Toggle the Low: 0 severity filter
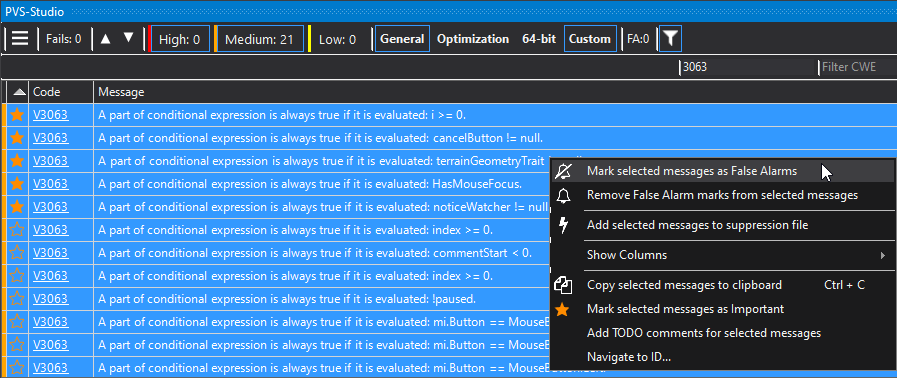Screen dimensions: 897x378 [x=338, y=39]
